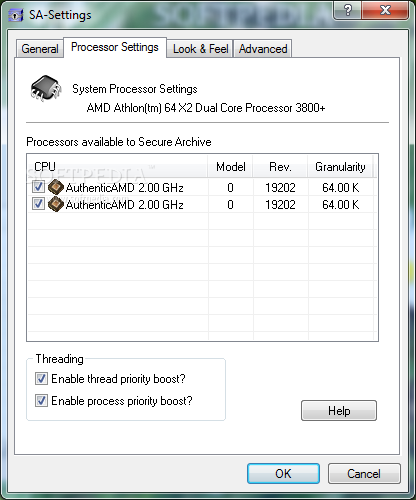Click the second AuthenticAMD CPU chip icon

point(56,204)
